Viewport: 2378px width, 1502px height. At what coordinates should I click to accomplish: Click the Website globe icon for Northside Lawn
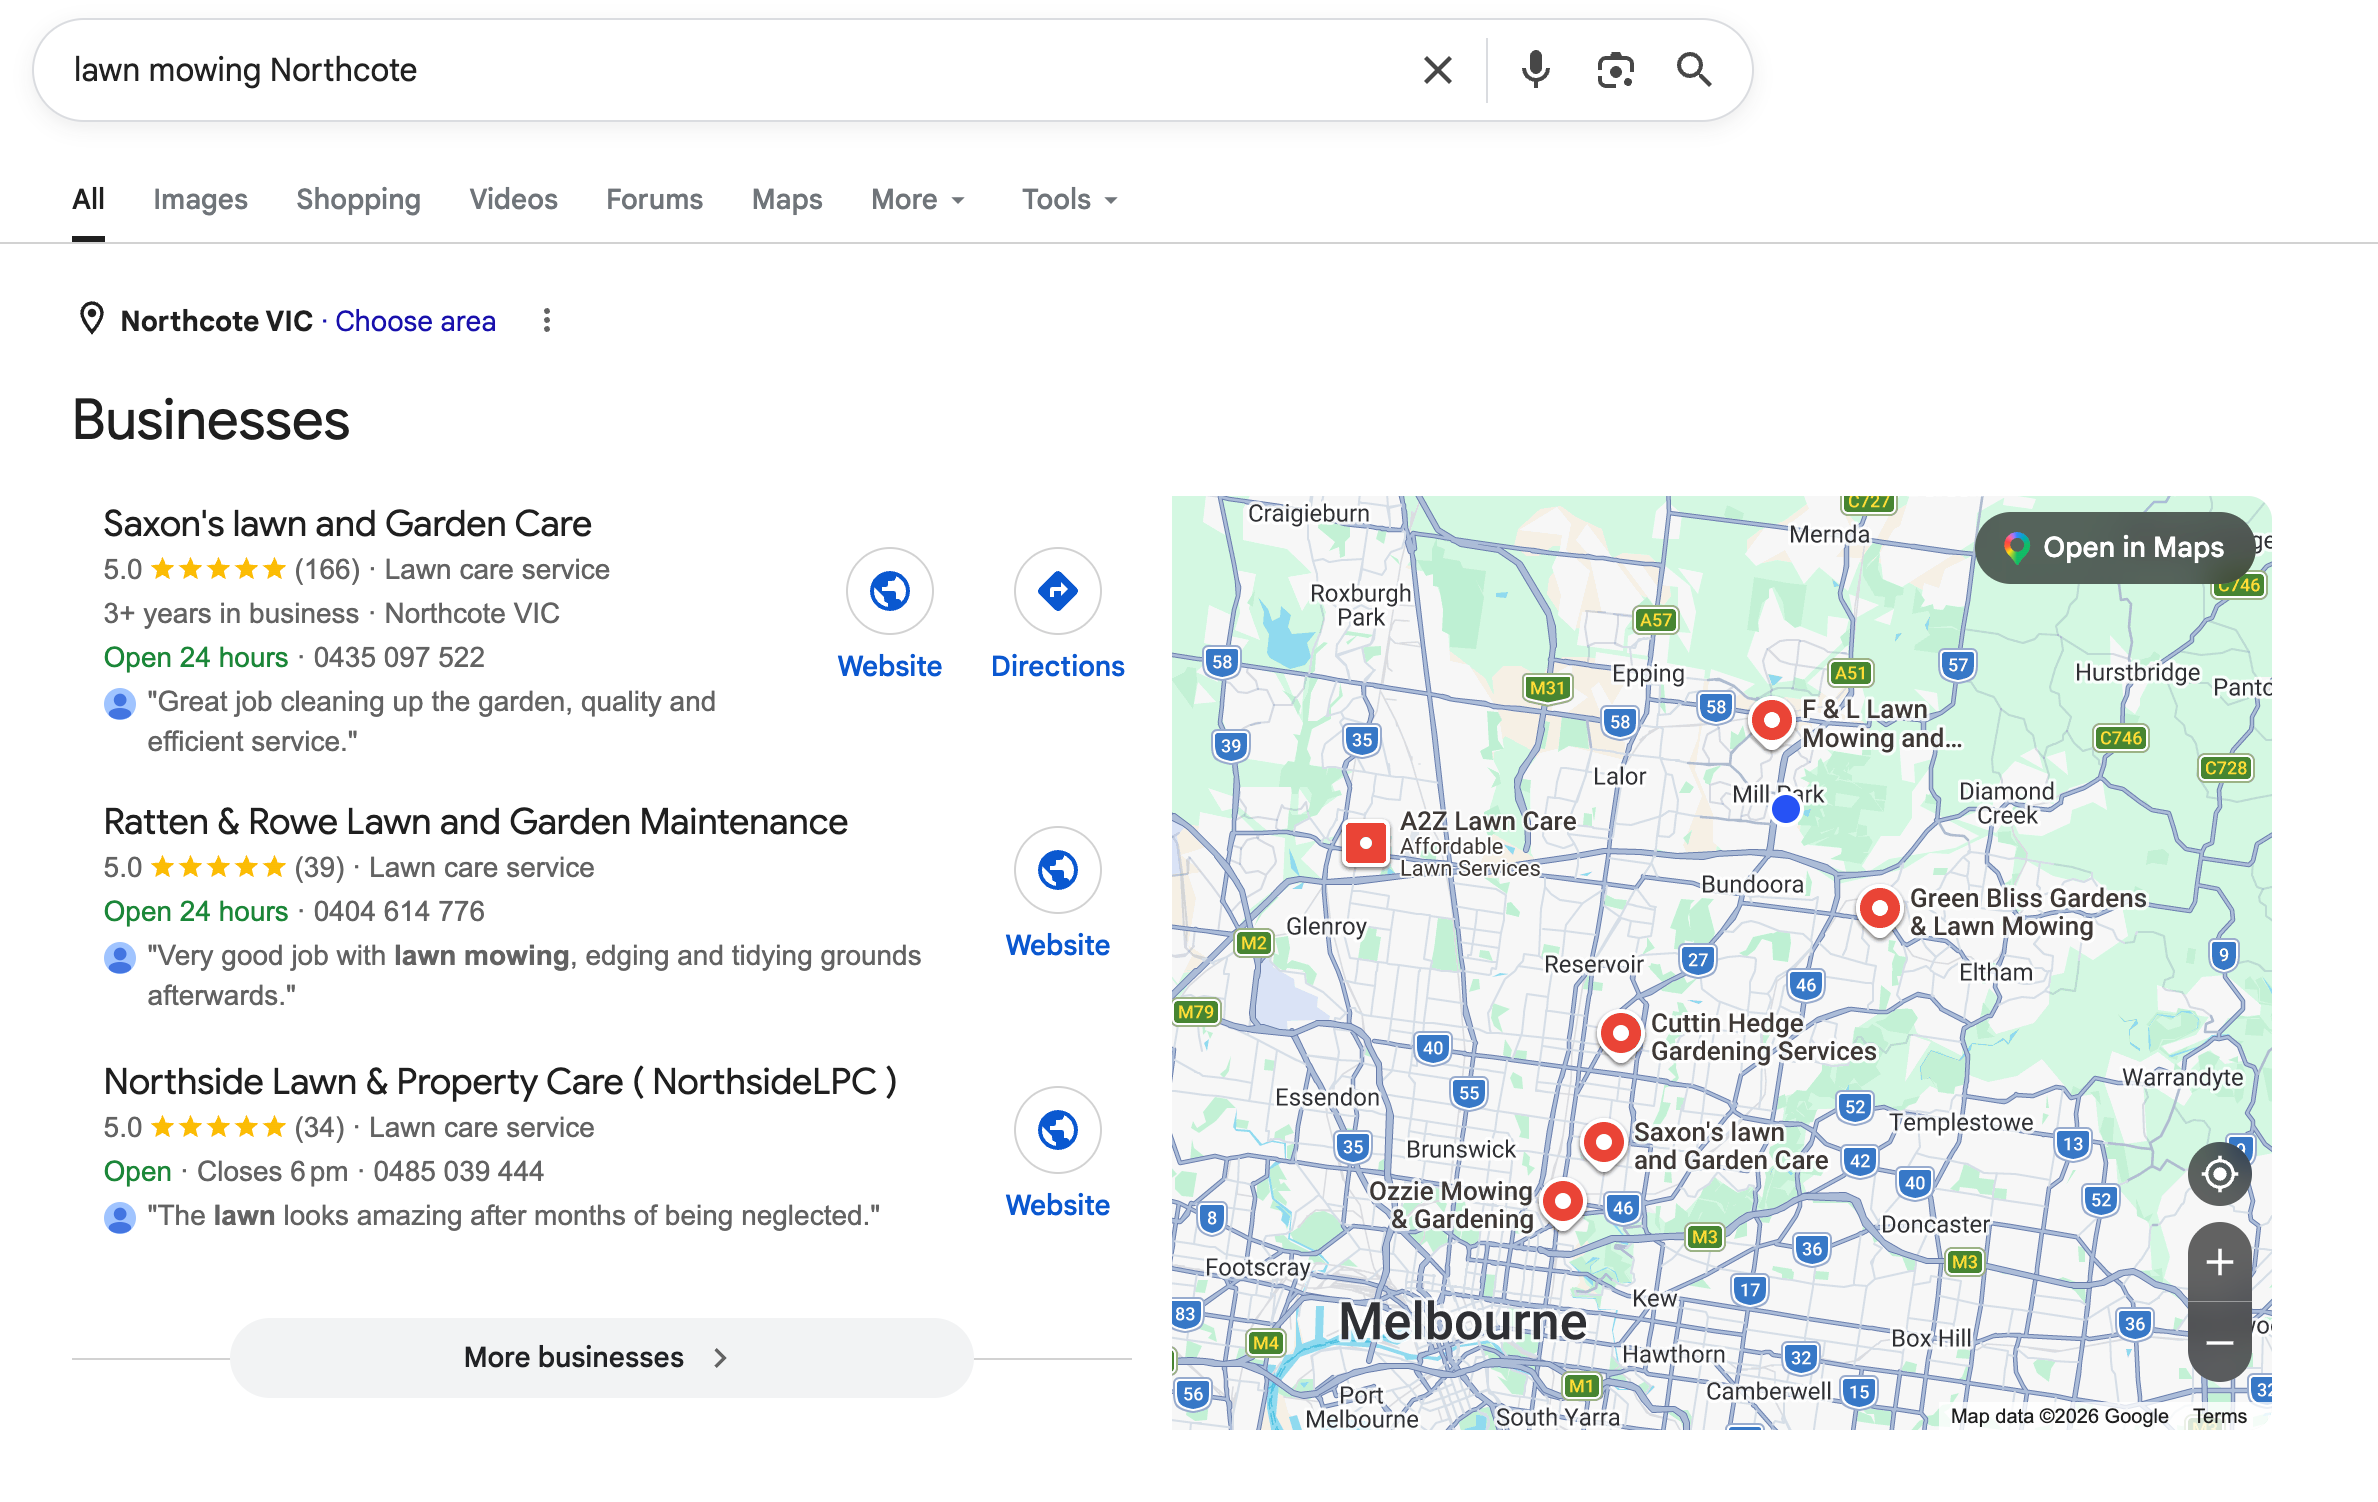point(1057,1130)
